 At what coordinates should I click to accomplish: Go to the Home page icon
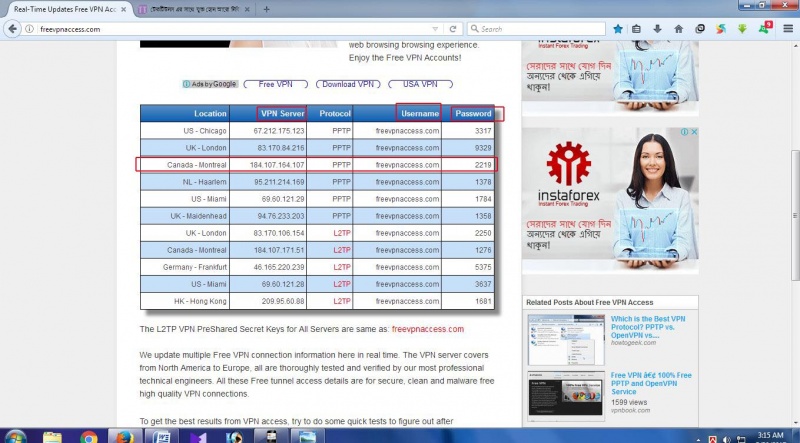point(679,29)
